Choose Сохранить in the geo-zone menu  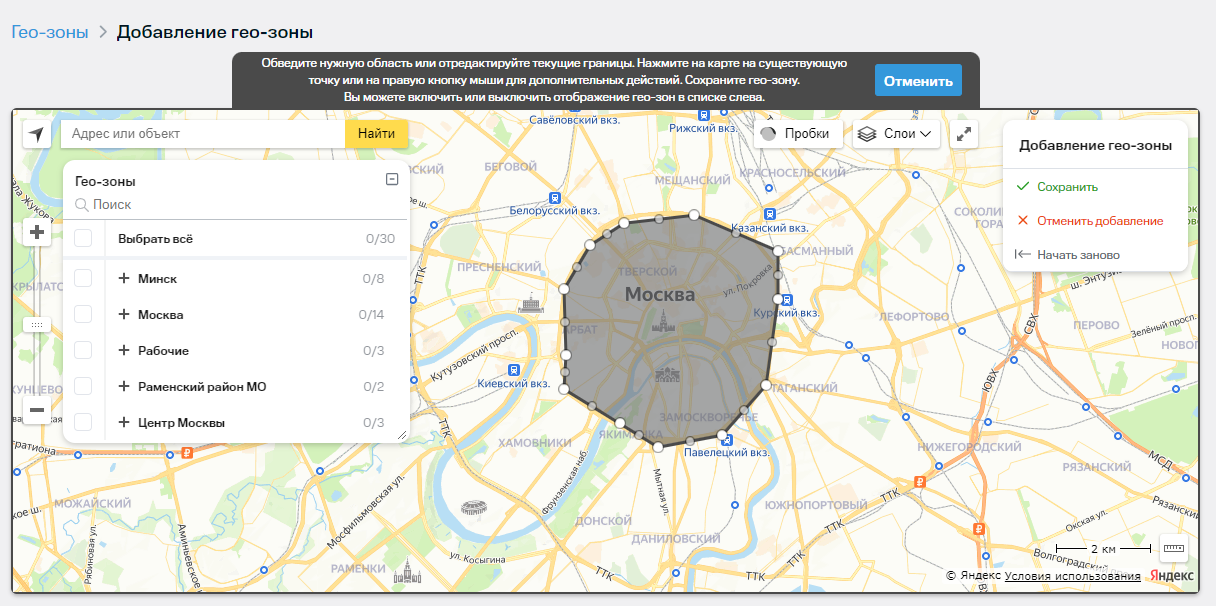(1067, 187)
